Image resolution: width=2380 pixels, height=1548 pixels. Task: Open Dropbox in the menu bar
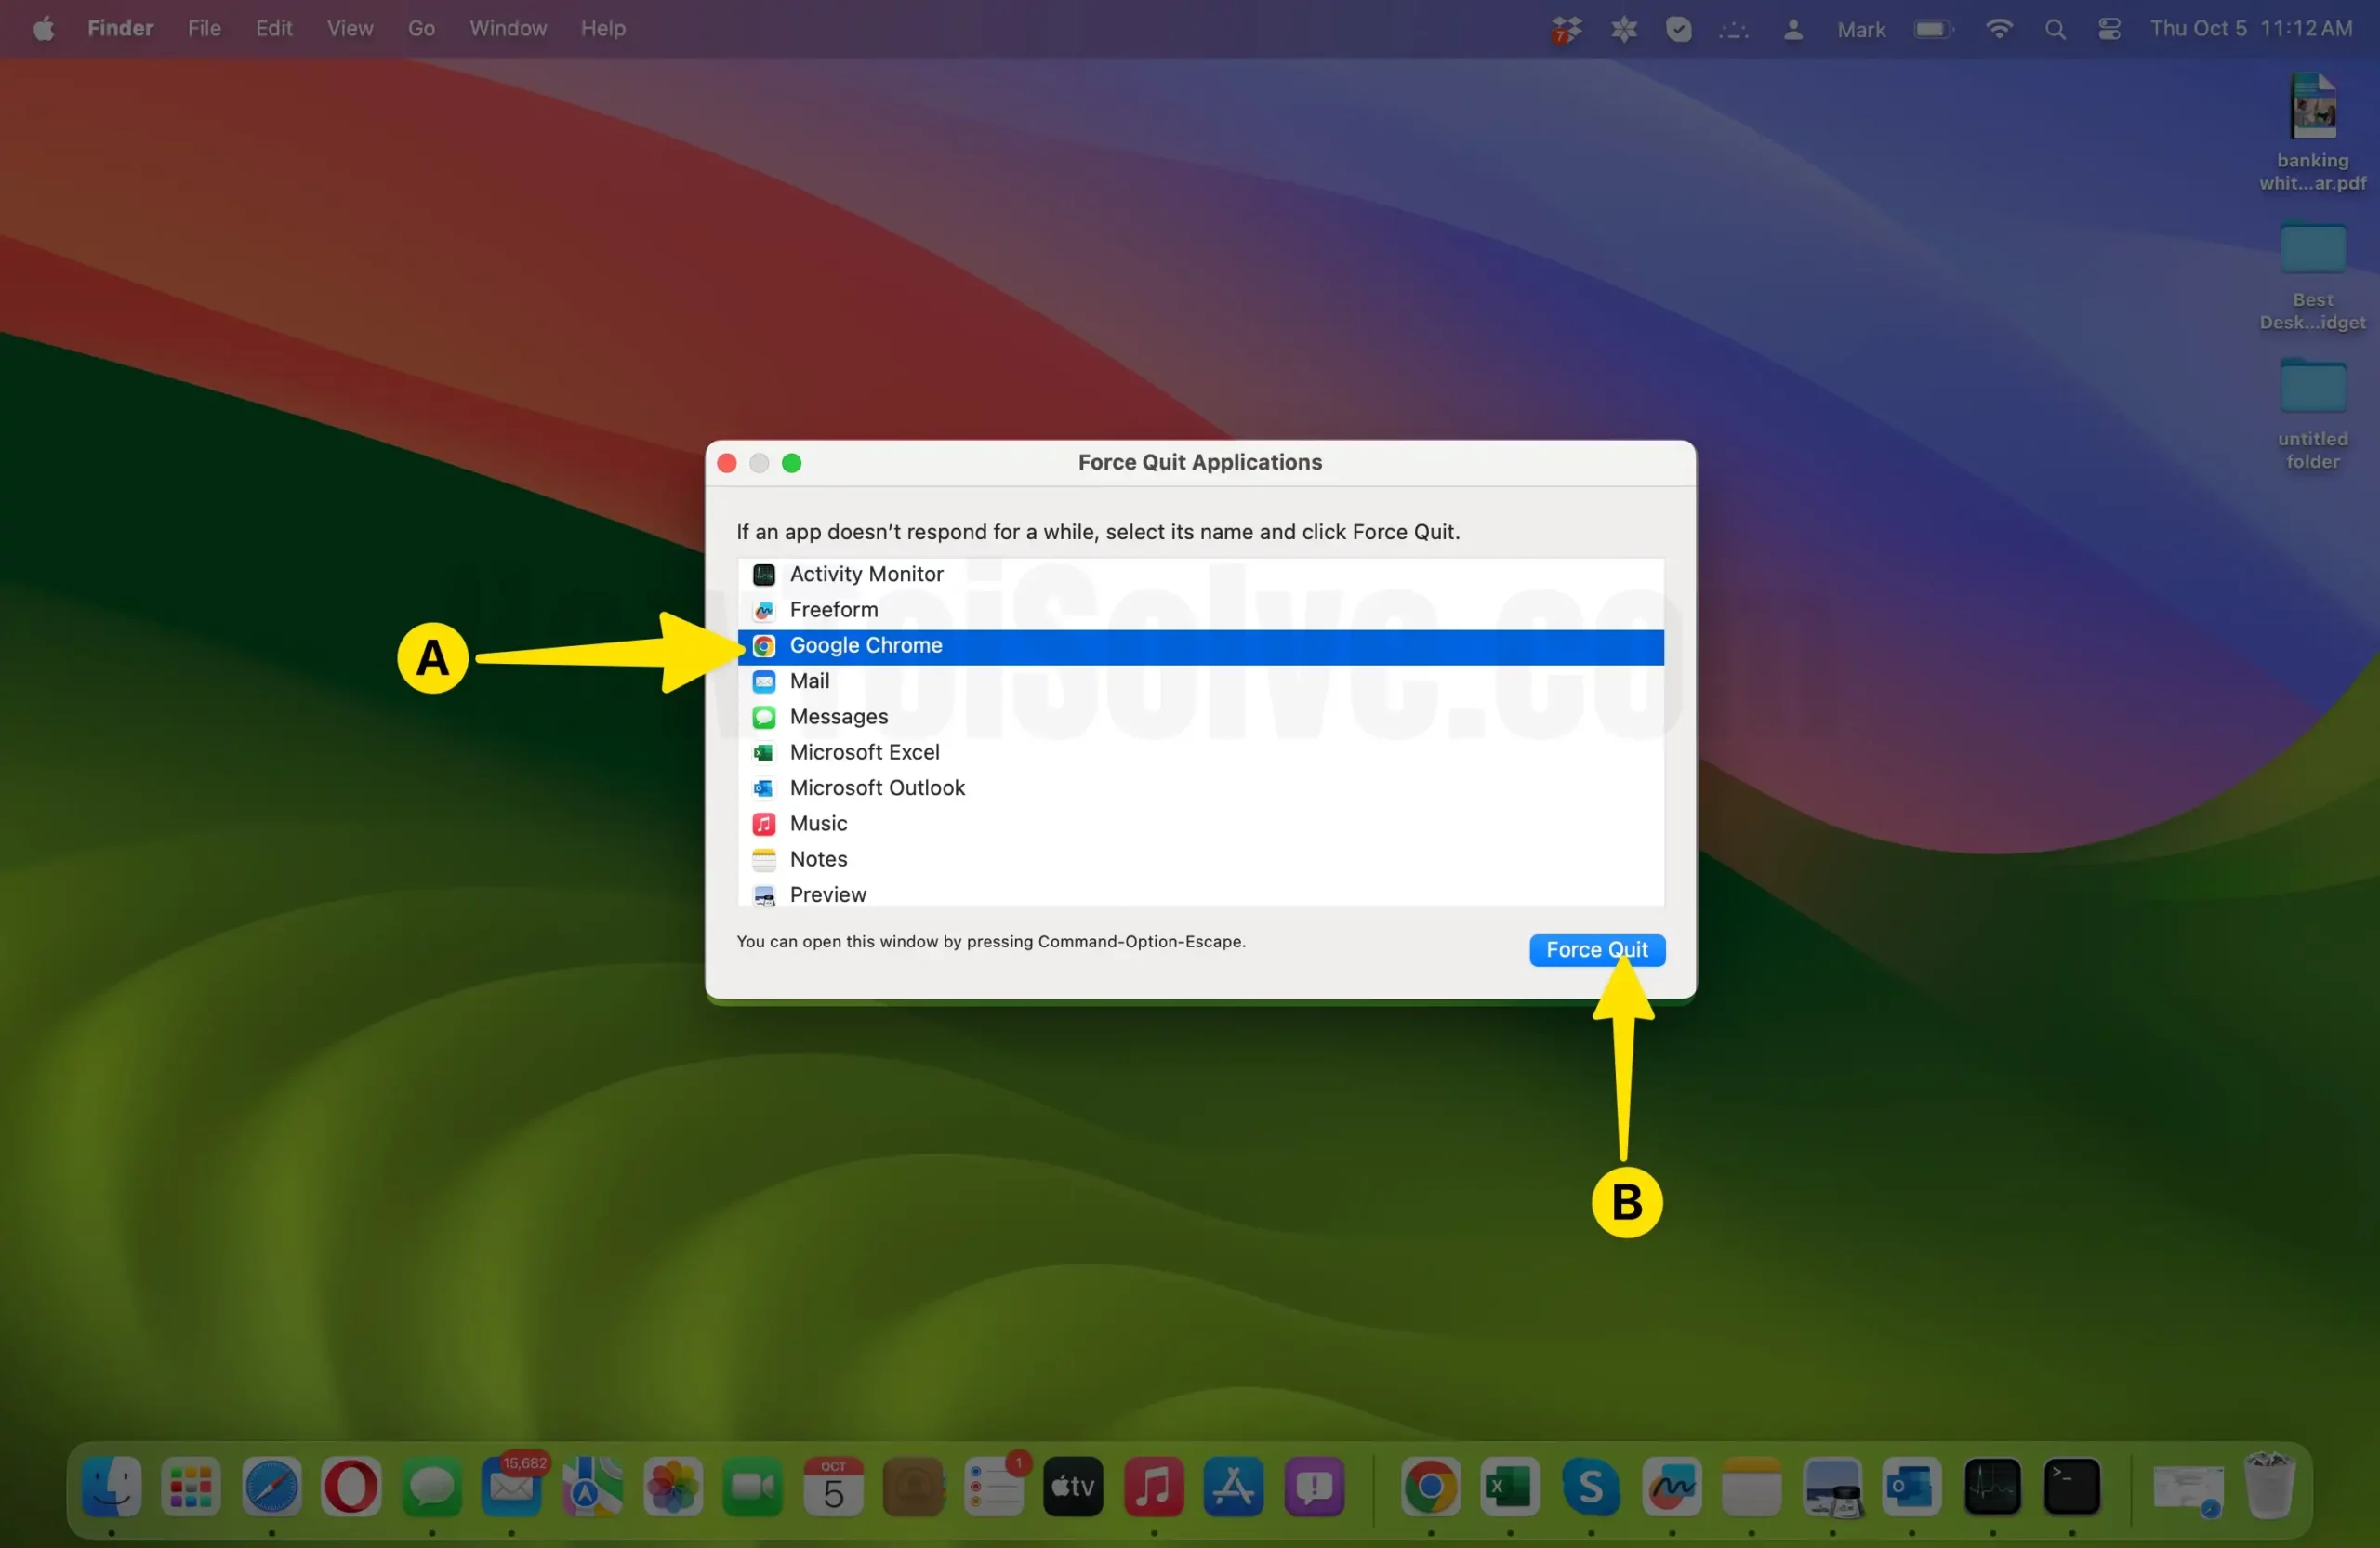1566,30
